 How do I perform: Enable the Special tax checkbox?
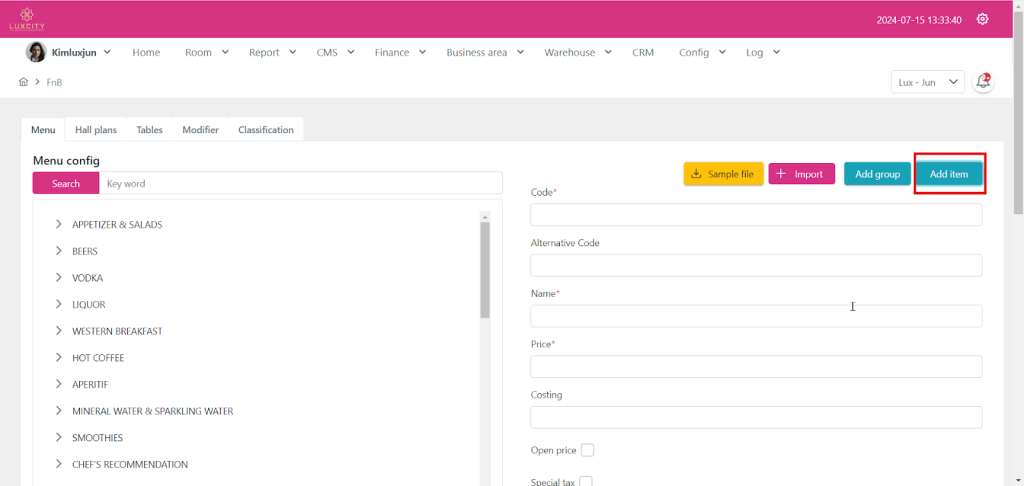586,481
